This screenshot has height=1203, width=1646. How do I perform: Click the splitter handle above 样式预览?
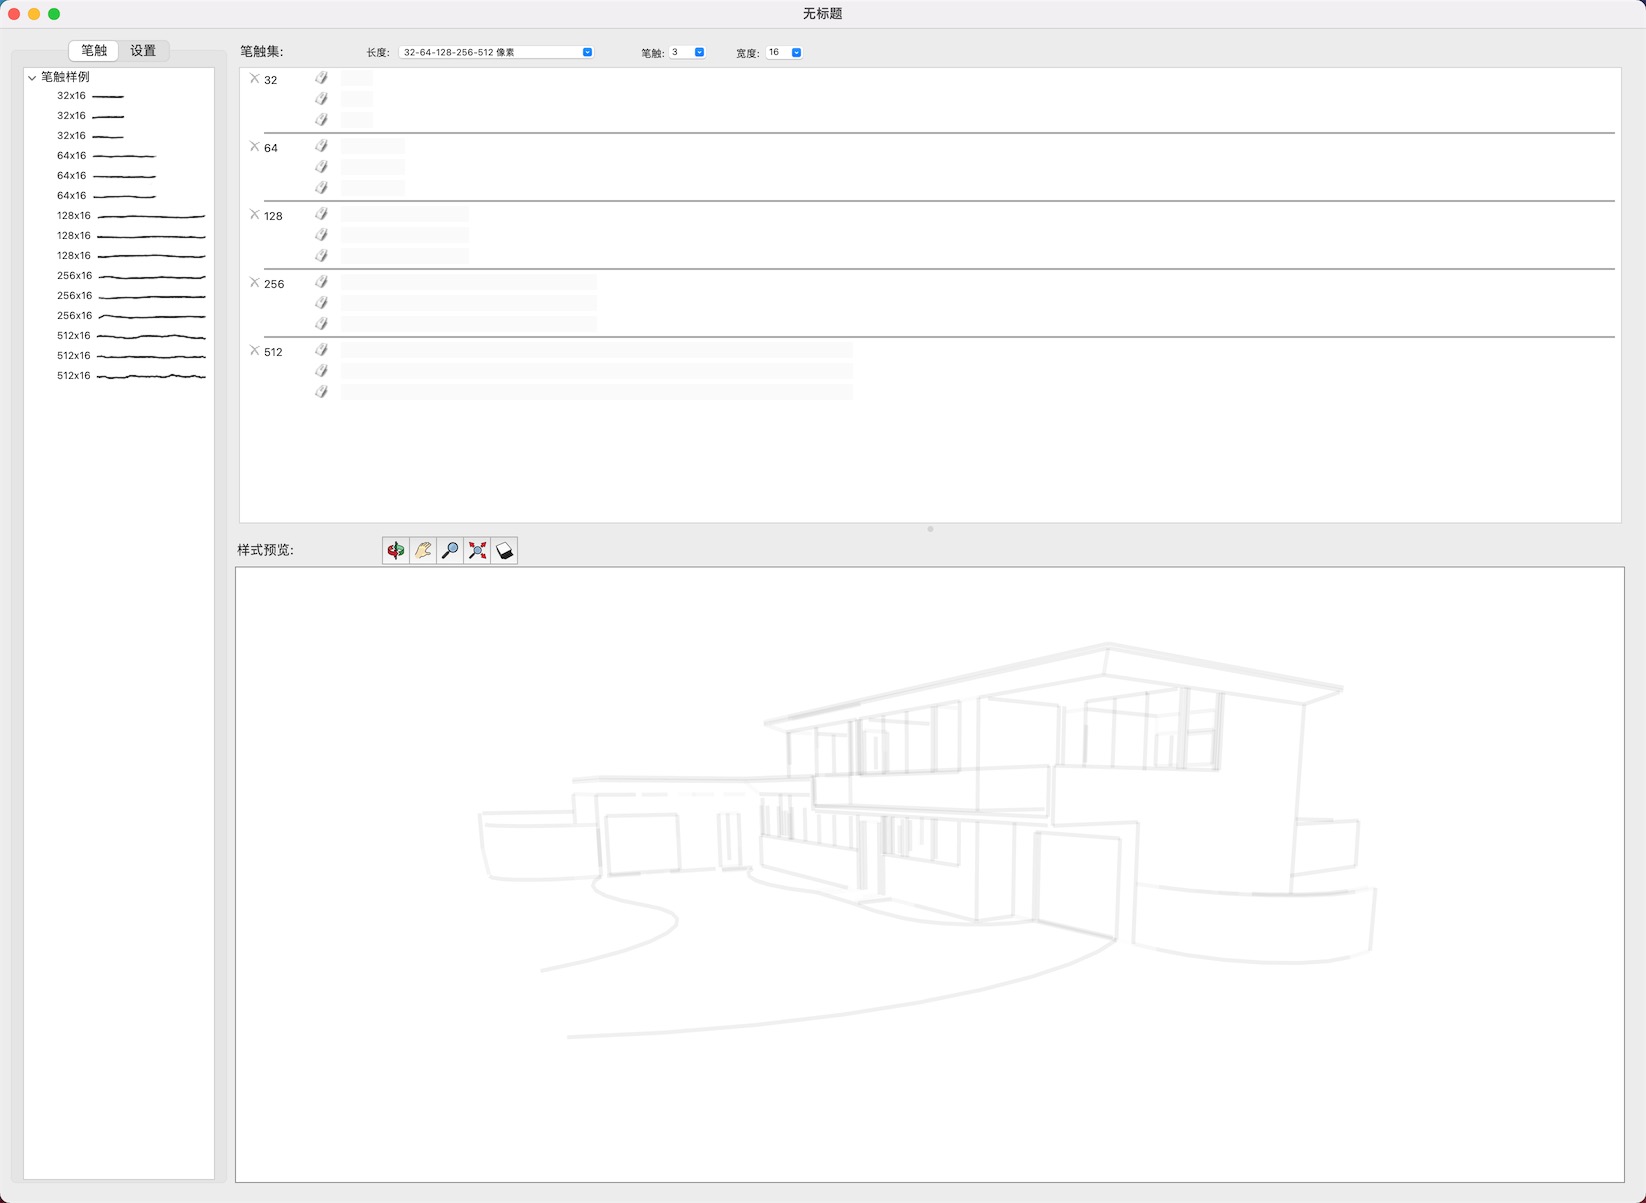(930, 529)
